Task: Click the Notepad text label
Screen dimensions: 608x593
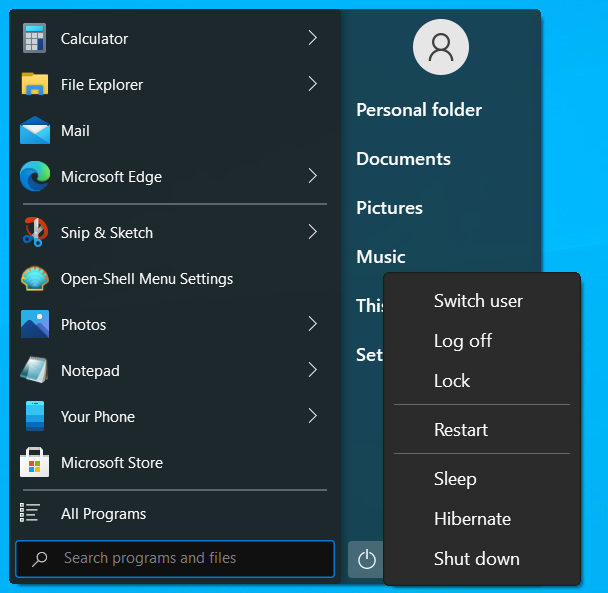Action: click(x=90, y=371)
